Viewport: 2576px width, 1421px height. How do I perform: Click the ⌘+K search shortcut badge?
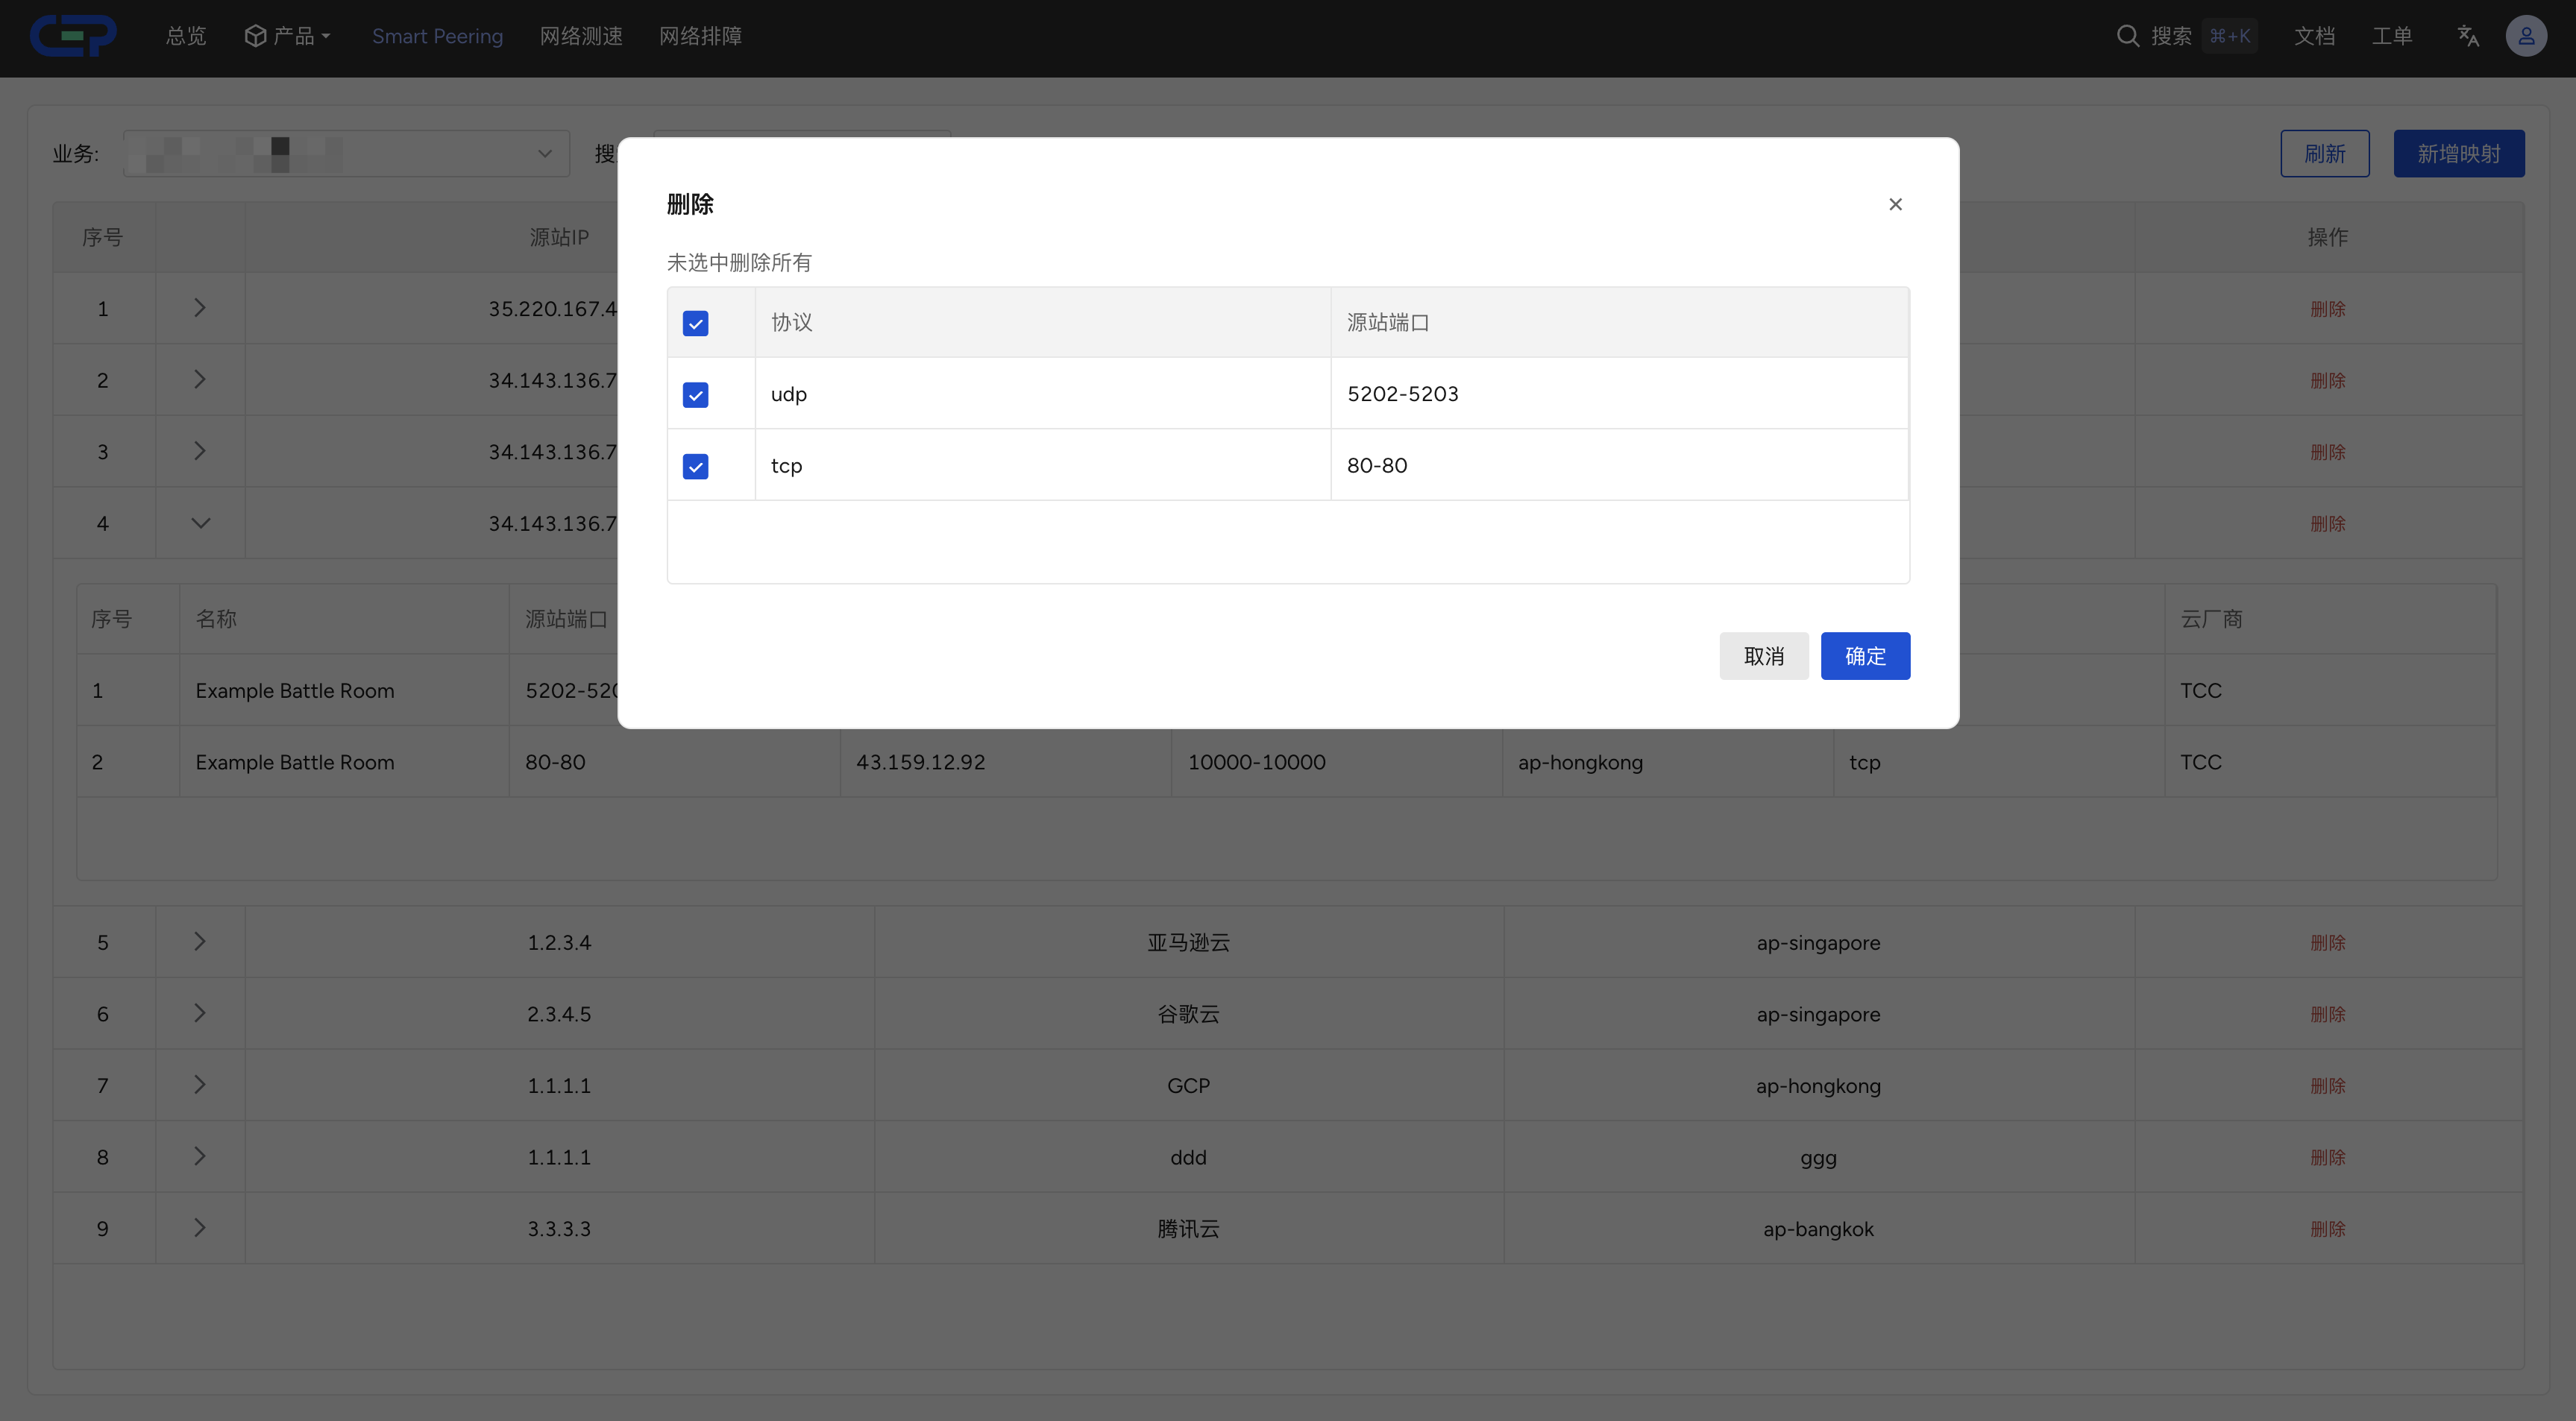pyautogui.click(x=2230, y=36)
